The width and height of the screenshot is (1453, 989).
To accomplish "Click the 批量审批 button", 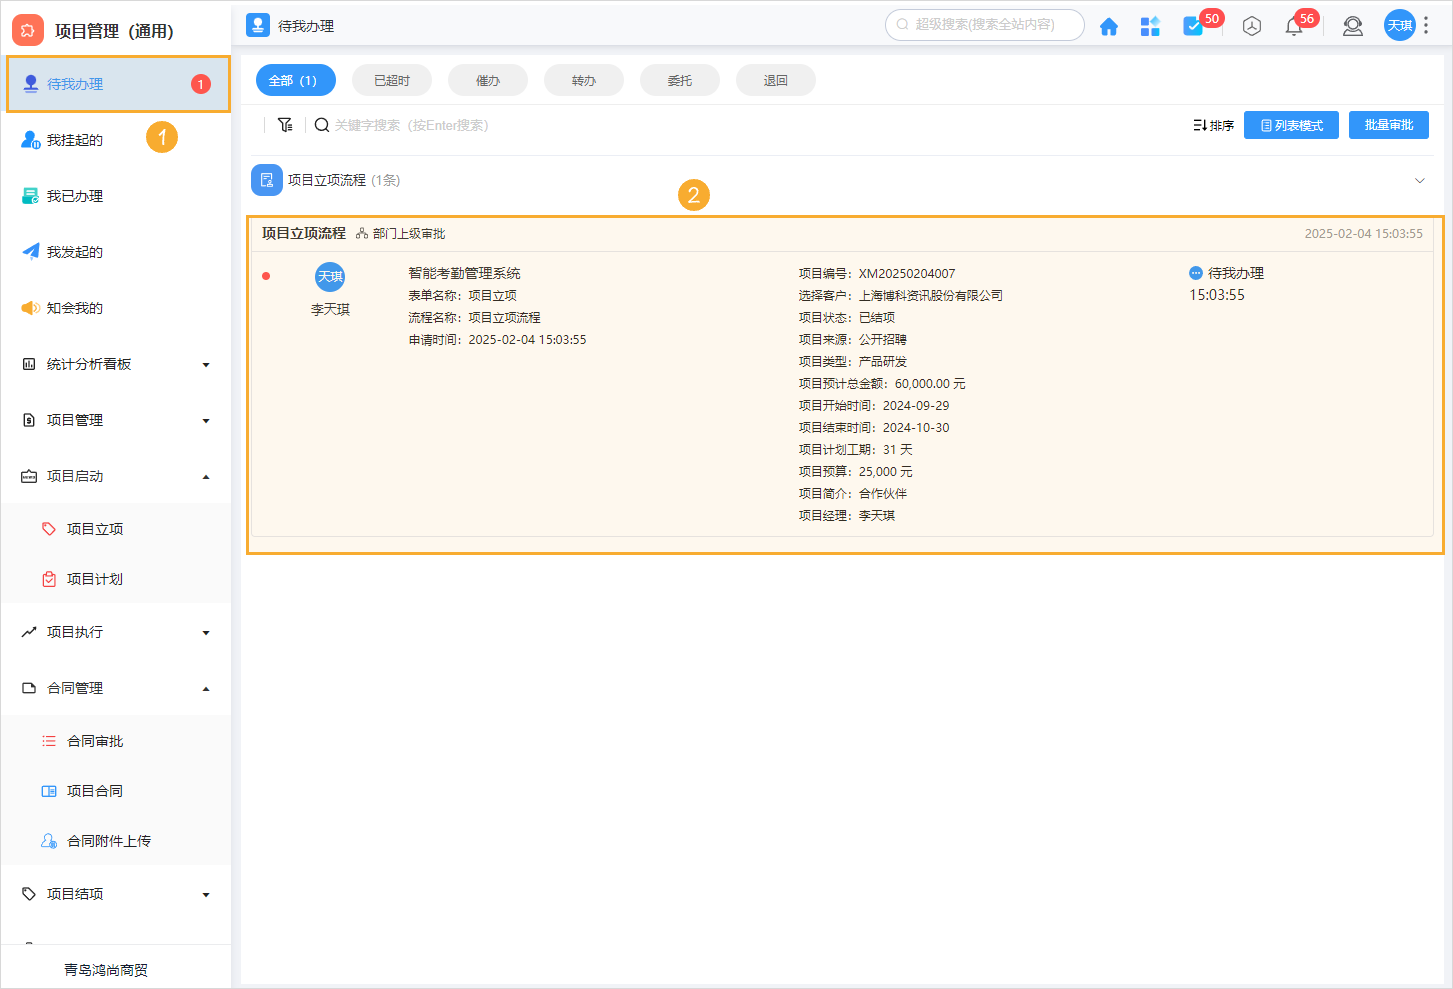I will (1388, 125).
